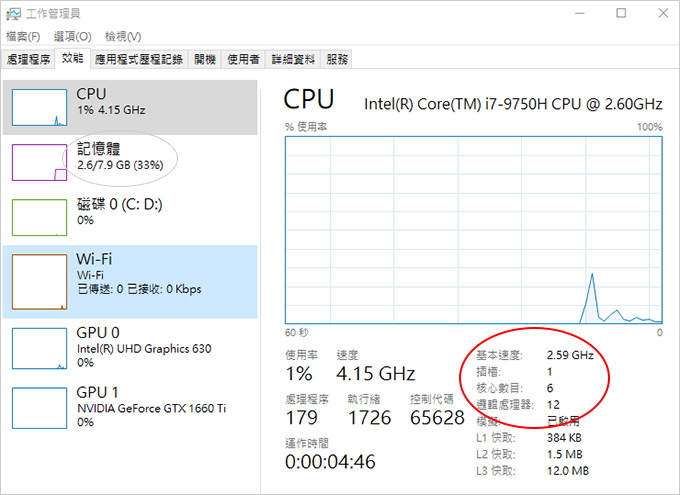Select the Wi-Fi orange graph thumbnail
680x495 pixels.
[39, 282]
